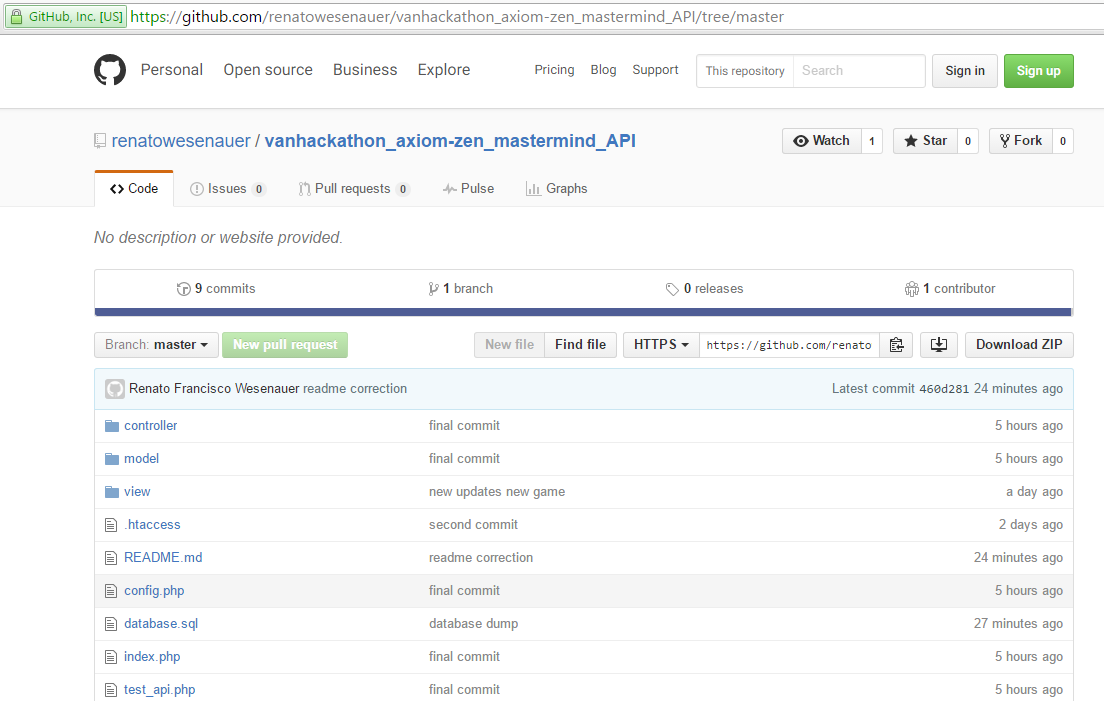Open the Pulse tab
1104x701 pixels.
coord(468,189)
